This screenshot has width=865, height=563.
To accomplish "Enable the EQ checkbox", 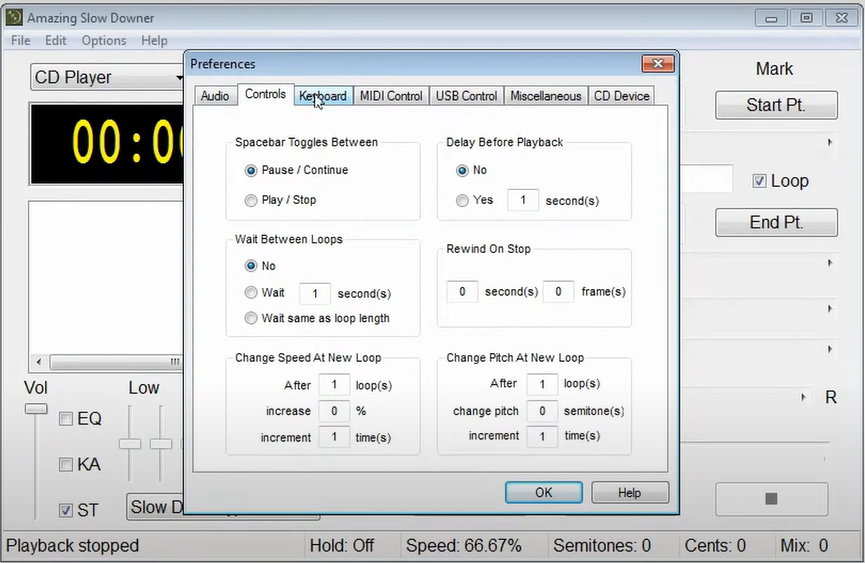I will tap(66, 419).
